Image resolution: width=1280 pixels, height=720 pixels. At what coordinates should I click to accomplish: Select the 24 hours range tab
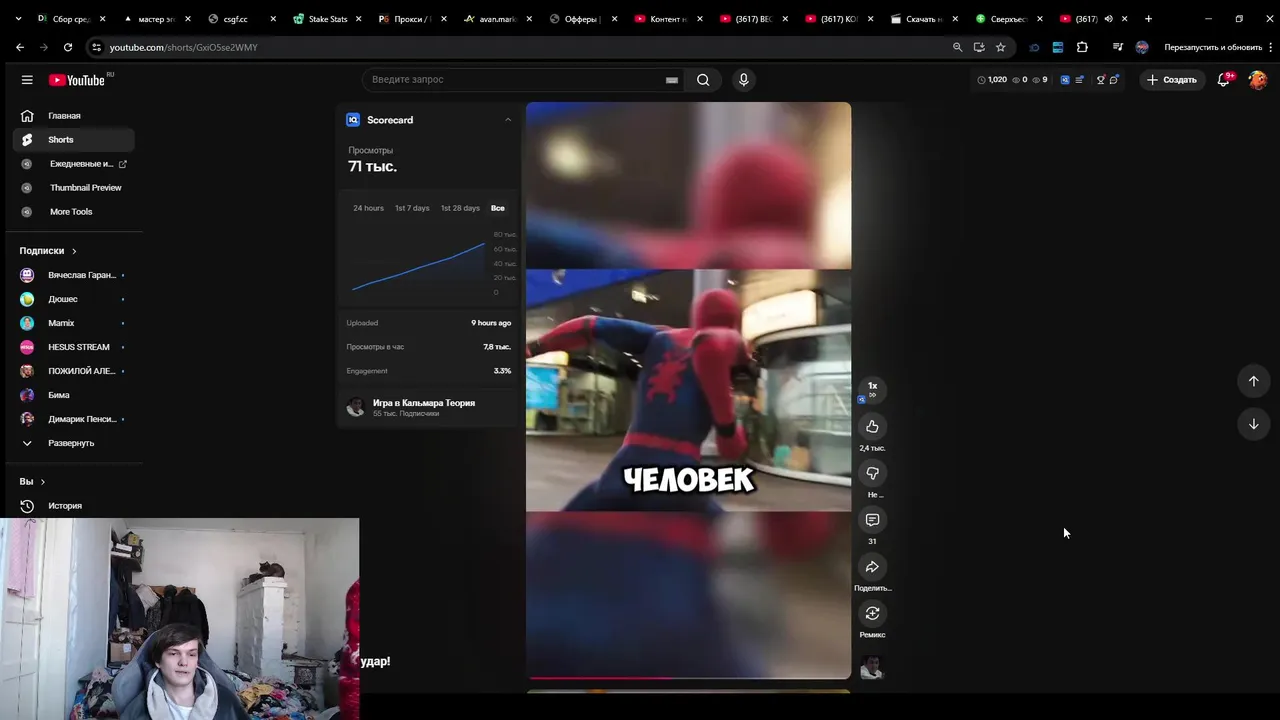(368, 208)
